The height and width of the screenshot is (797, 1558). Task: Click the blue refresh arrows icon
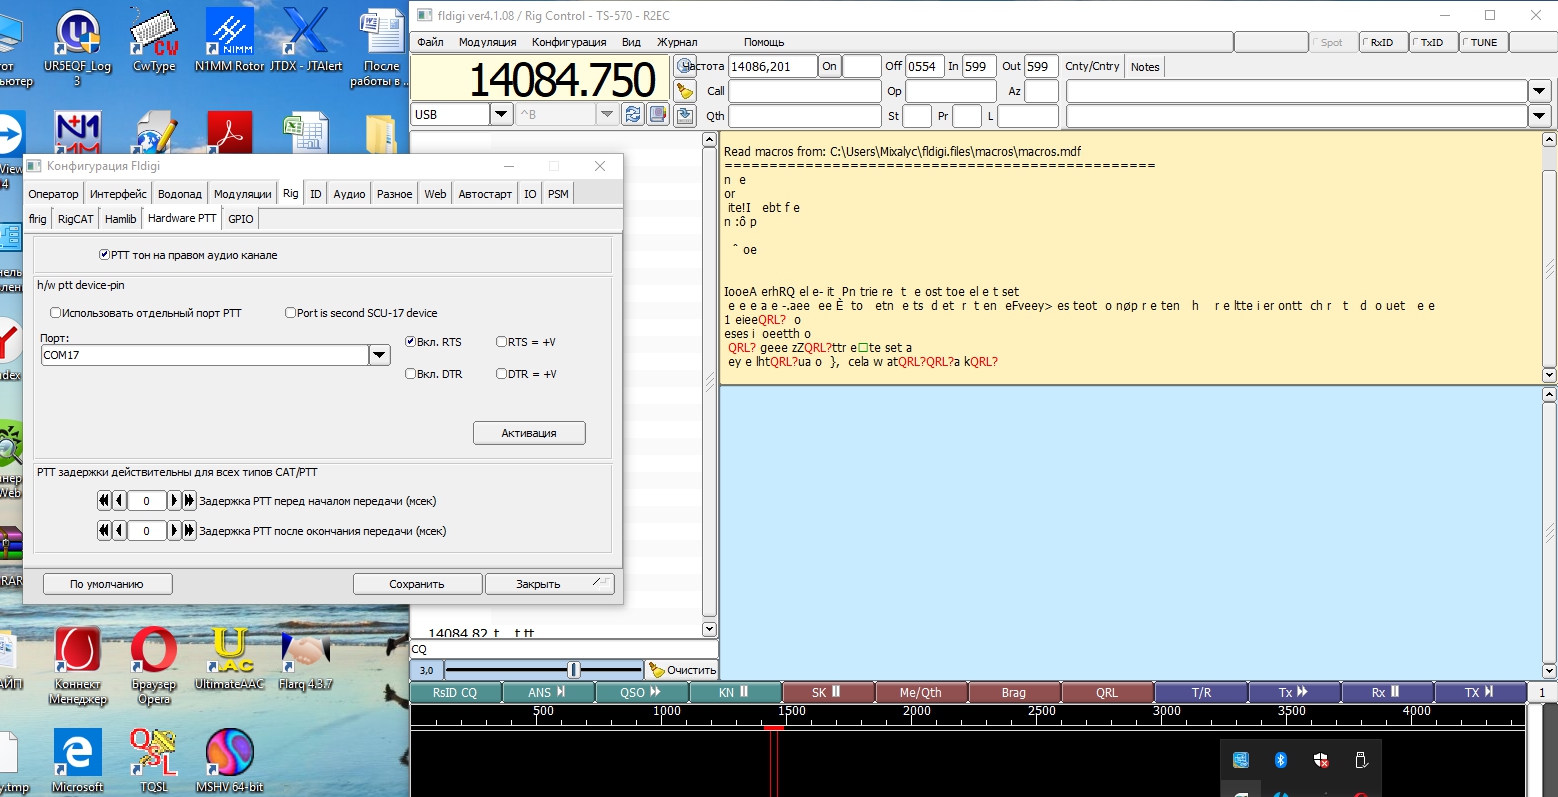coord(633,115)
